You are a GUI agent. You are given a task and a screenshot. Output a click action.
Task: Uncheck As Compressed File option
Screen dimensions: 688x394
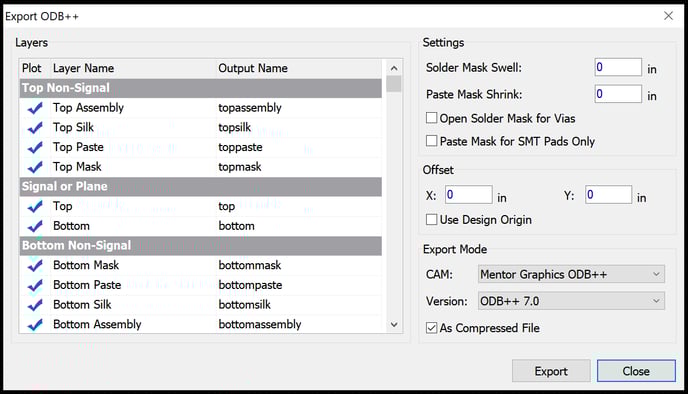click(432, 328)
